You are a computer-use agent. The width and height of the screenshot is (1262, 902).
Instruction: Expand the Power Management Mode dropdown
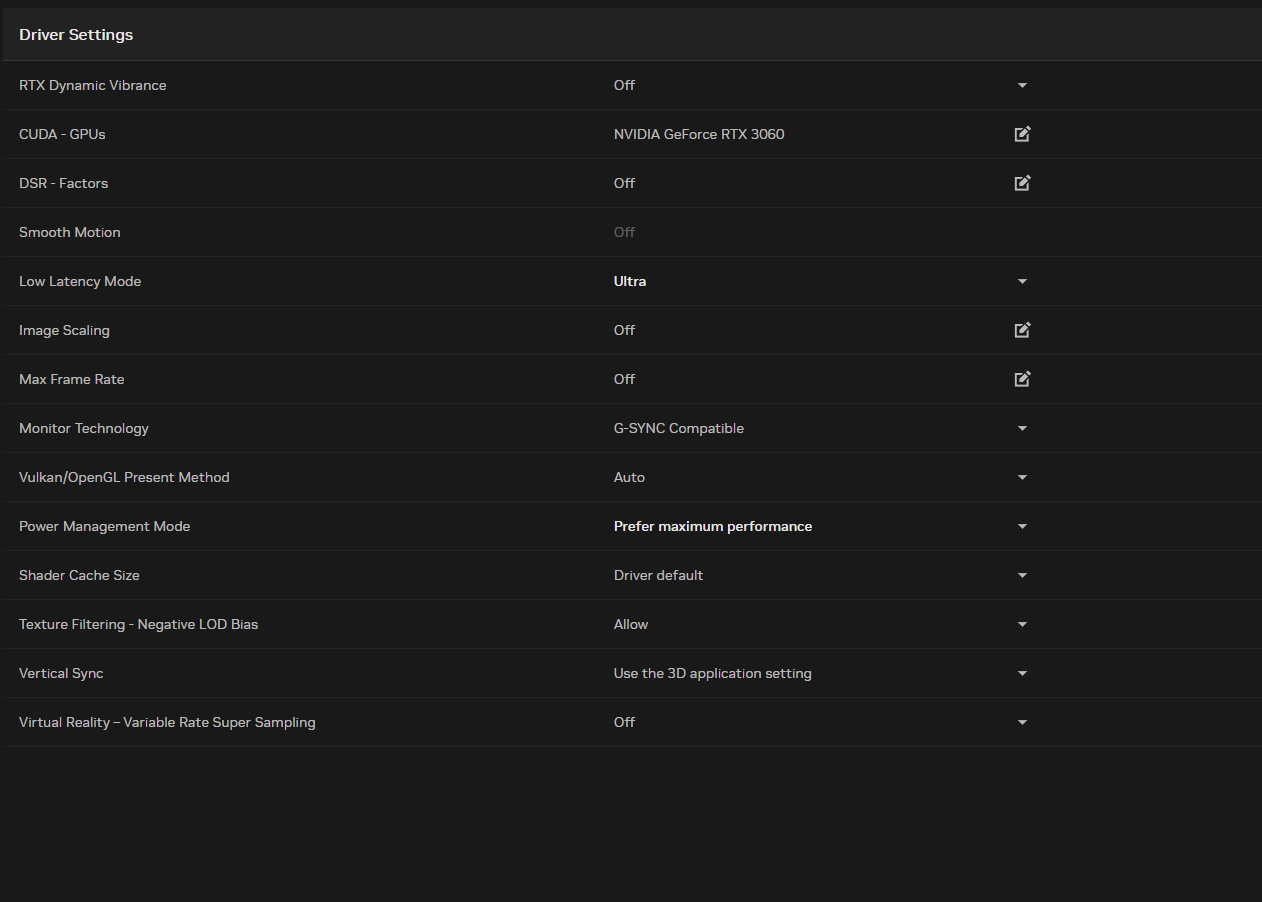1022,527
